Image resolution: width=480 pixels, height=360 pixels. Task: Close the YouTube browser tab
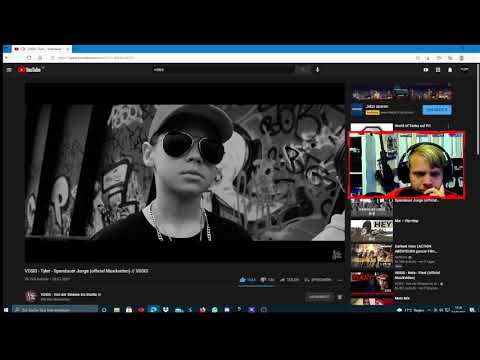(68, 49)
